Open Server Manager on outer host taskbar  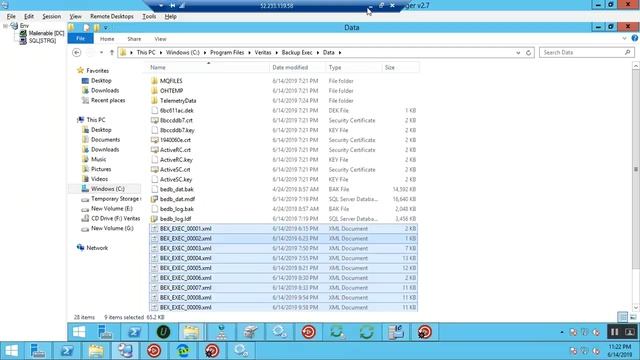[38, 351]
